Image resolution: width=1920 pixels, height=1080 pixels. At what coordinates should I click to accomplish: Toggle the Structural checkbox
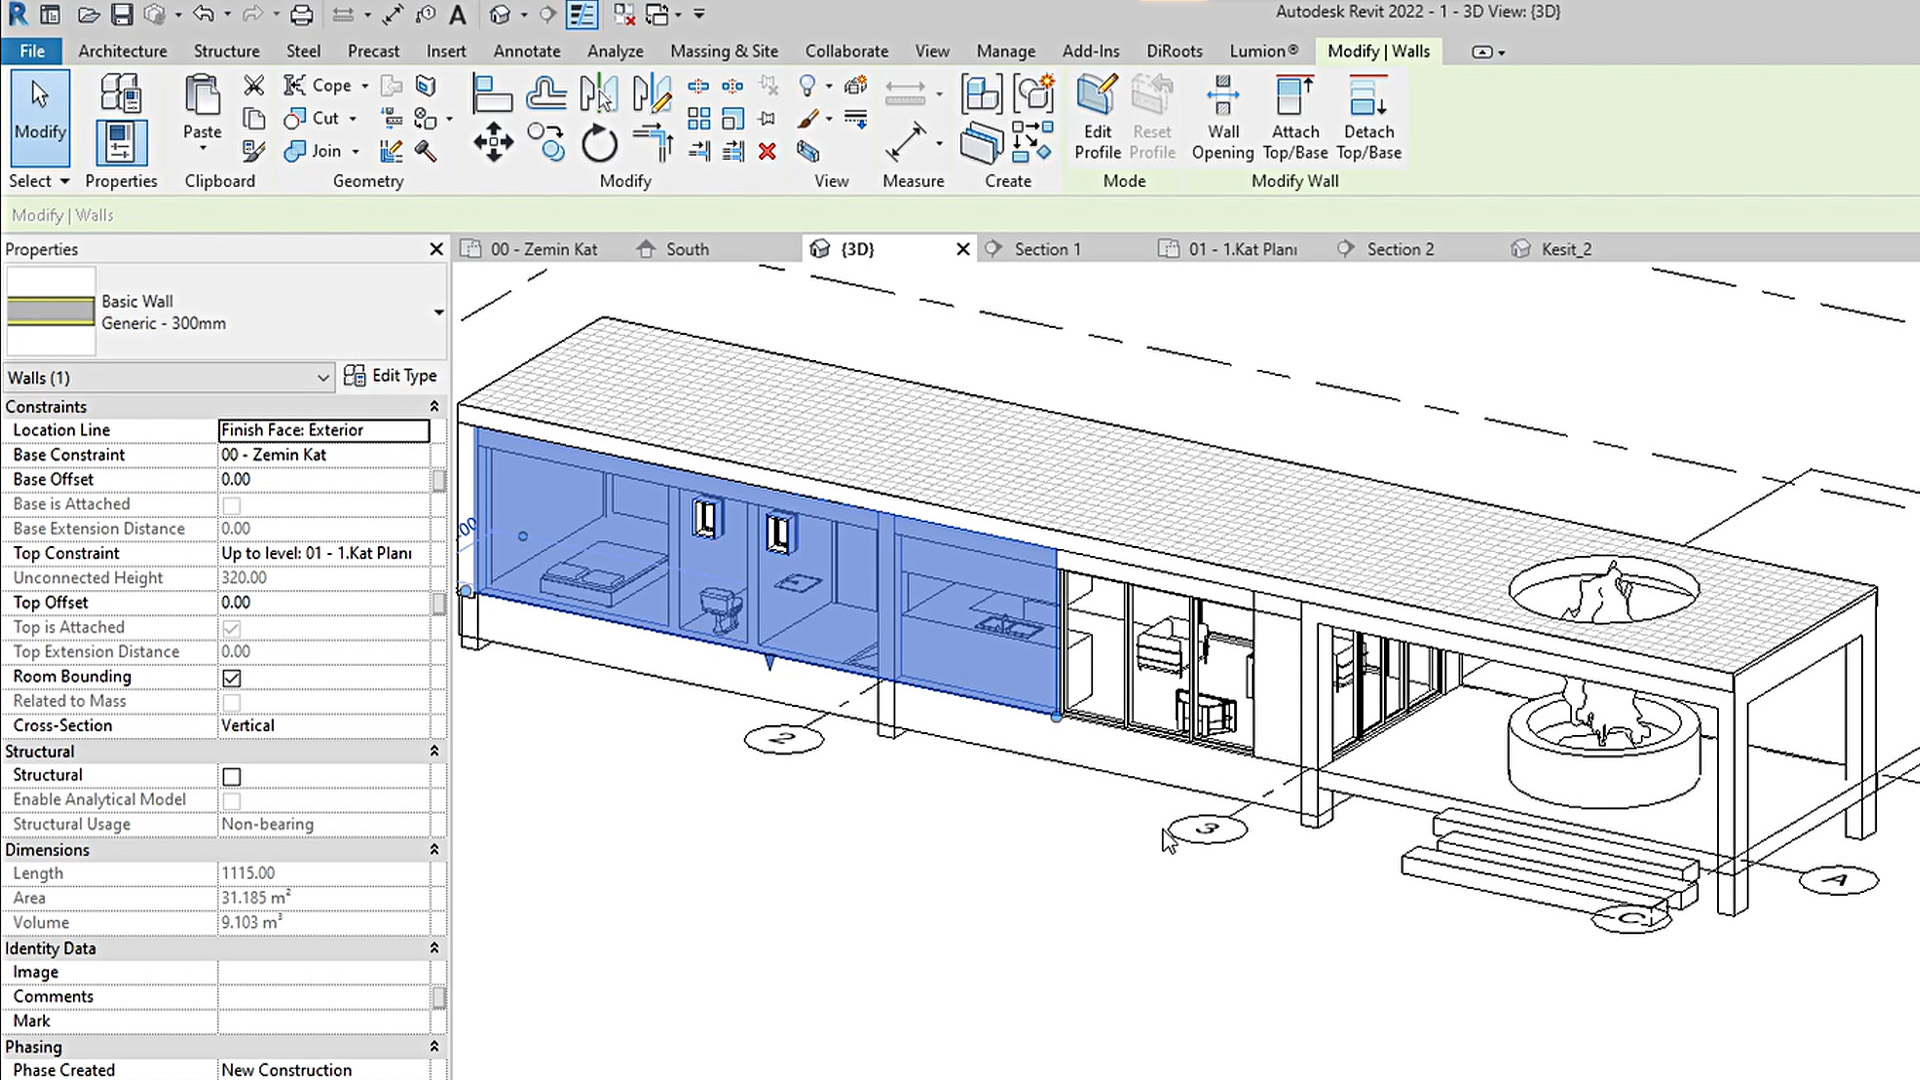232,776
